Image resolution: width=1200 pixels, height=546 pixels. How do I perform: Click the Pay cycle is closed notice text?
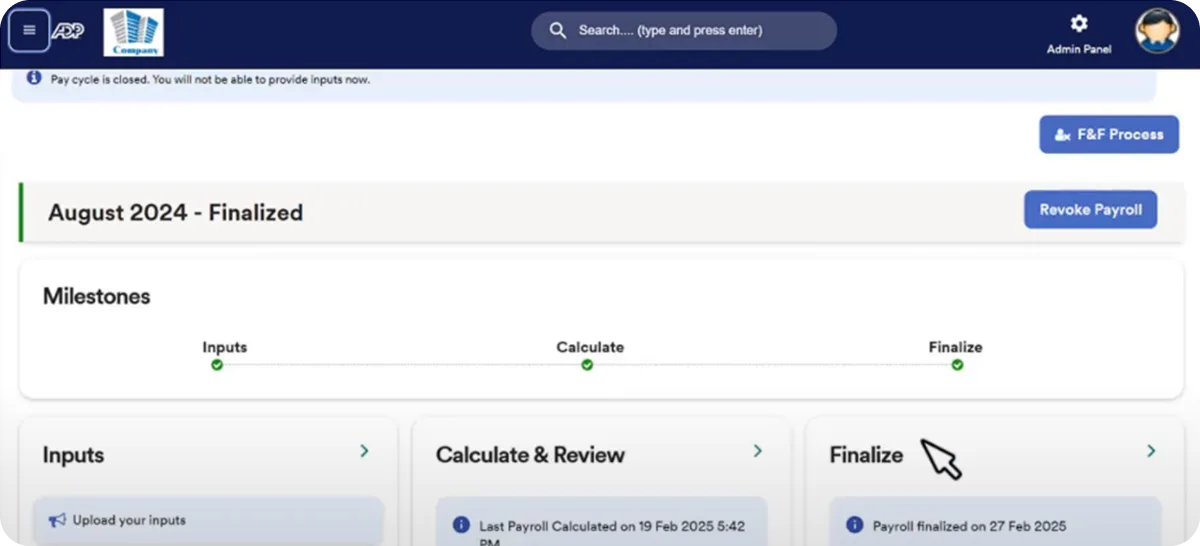[210, 79]
